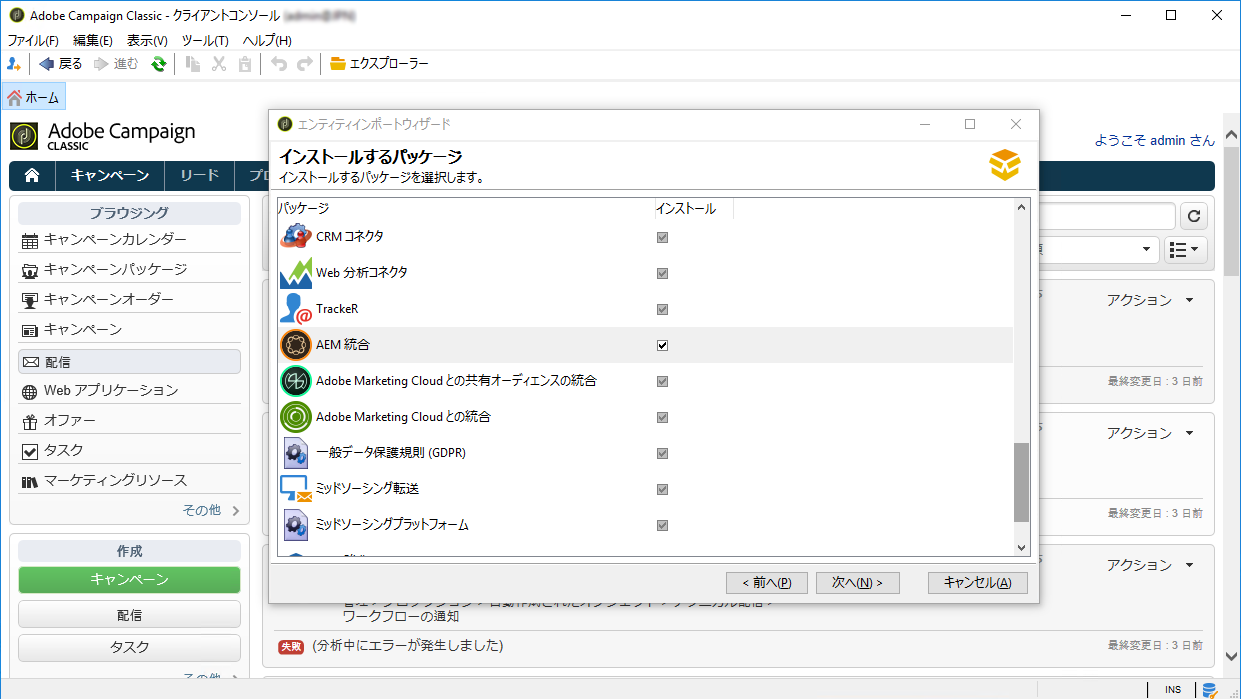Click the 配信 create button
The width and height of the screenshot is (1241, 699).
[x=129, y=615]
